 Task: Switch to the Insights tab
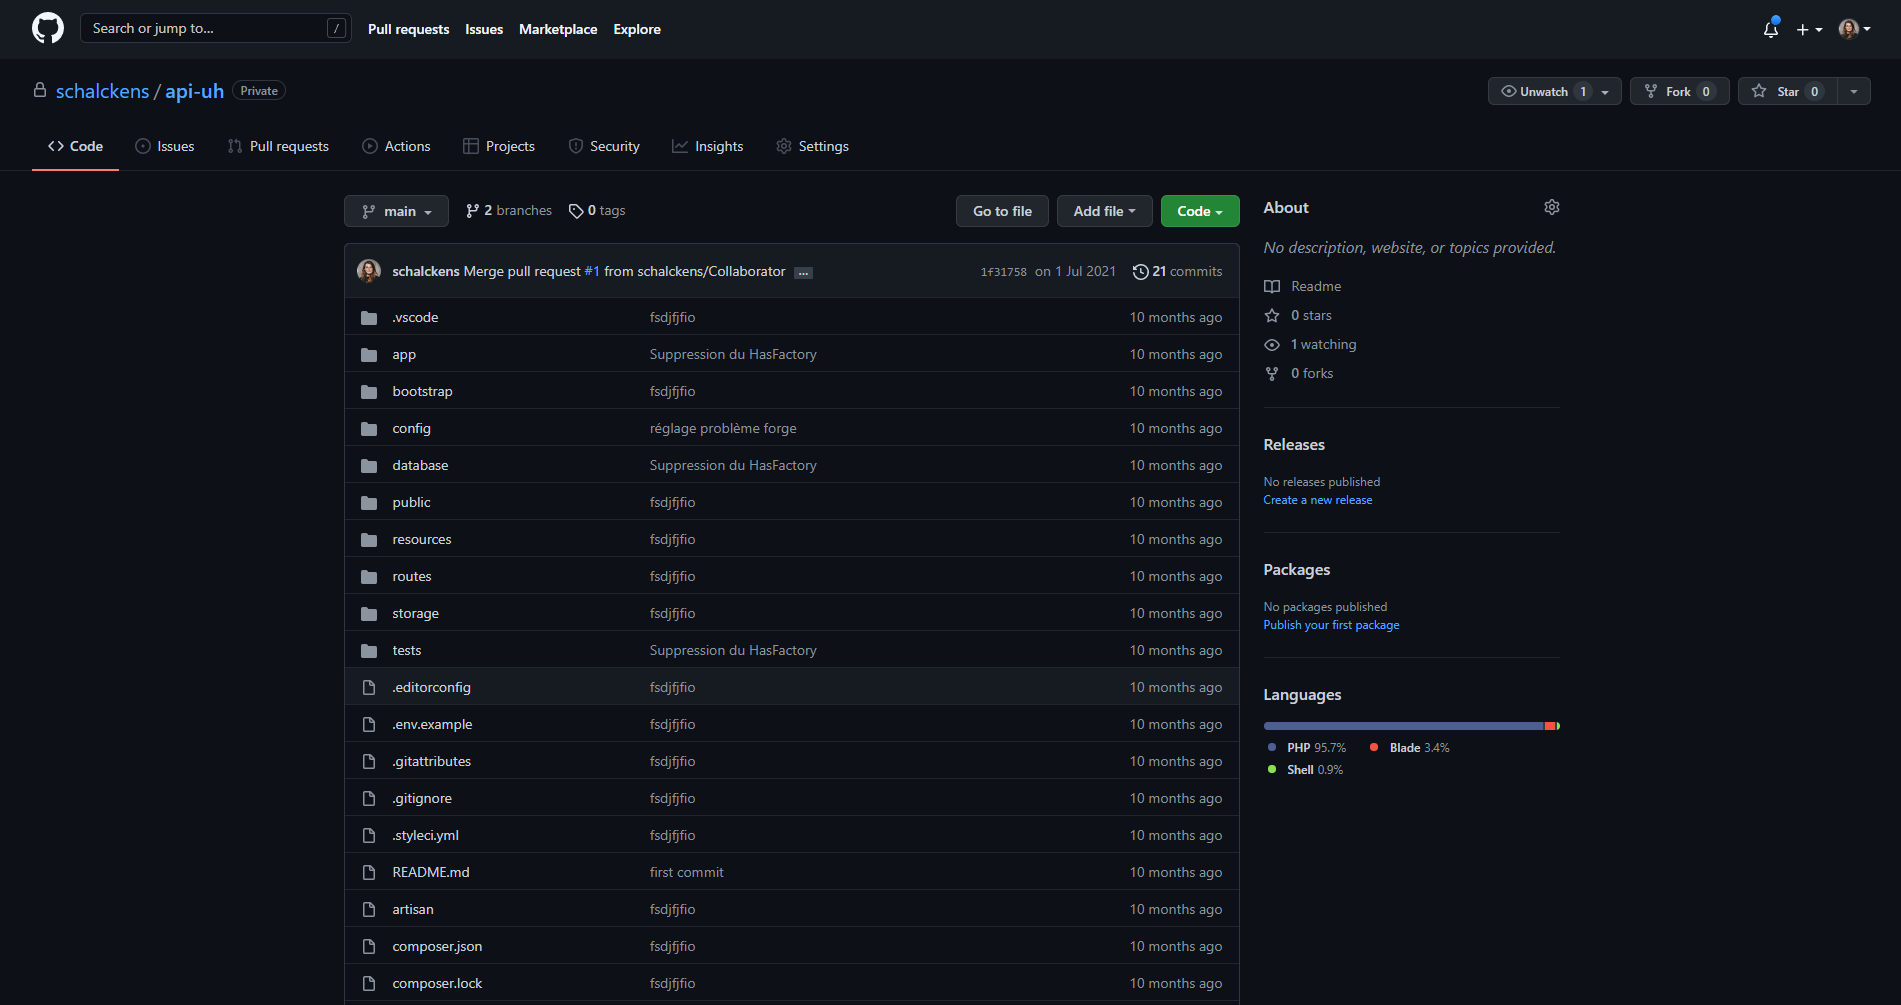pyautogui.click(x=708, y=146)
